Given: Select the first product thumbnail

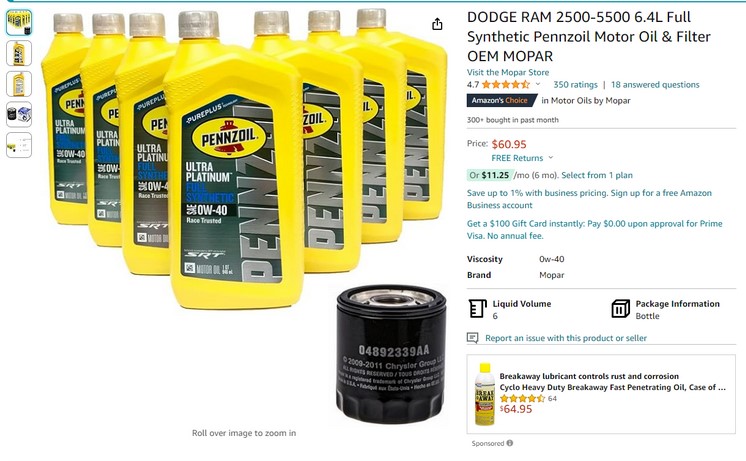Looking at the screenshot, I should (x=19, y=22).
